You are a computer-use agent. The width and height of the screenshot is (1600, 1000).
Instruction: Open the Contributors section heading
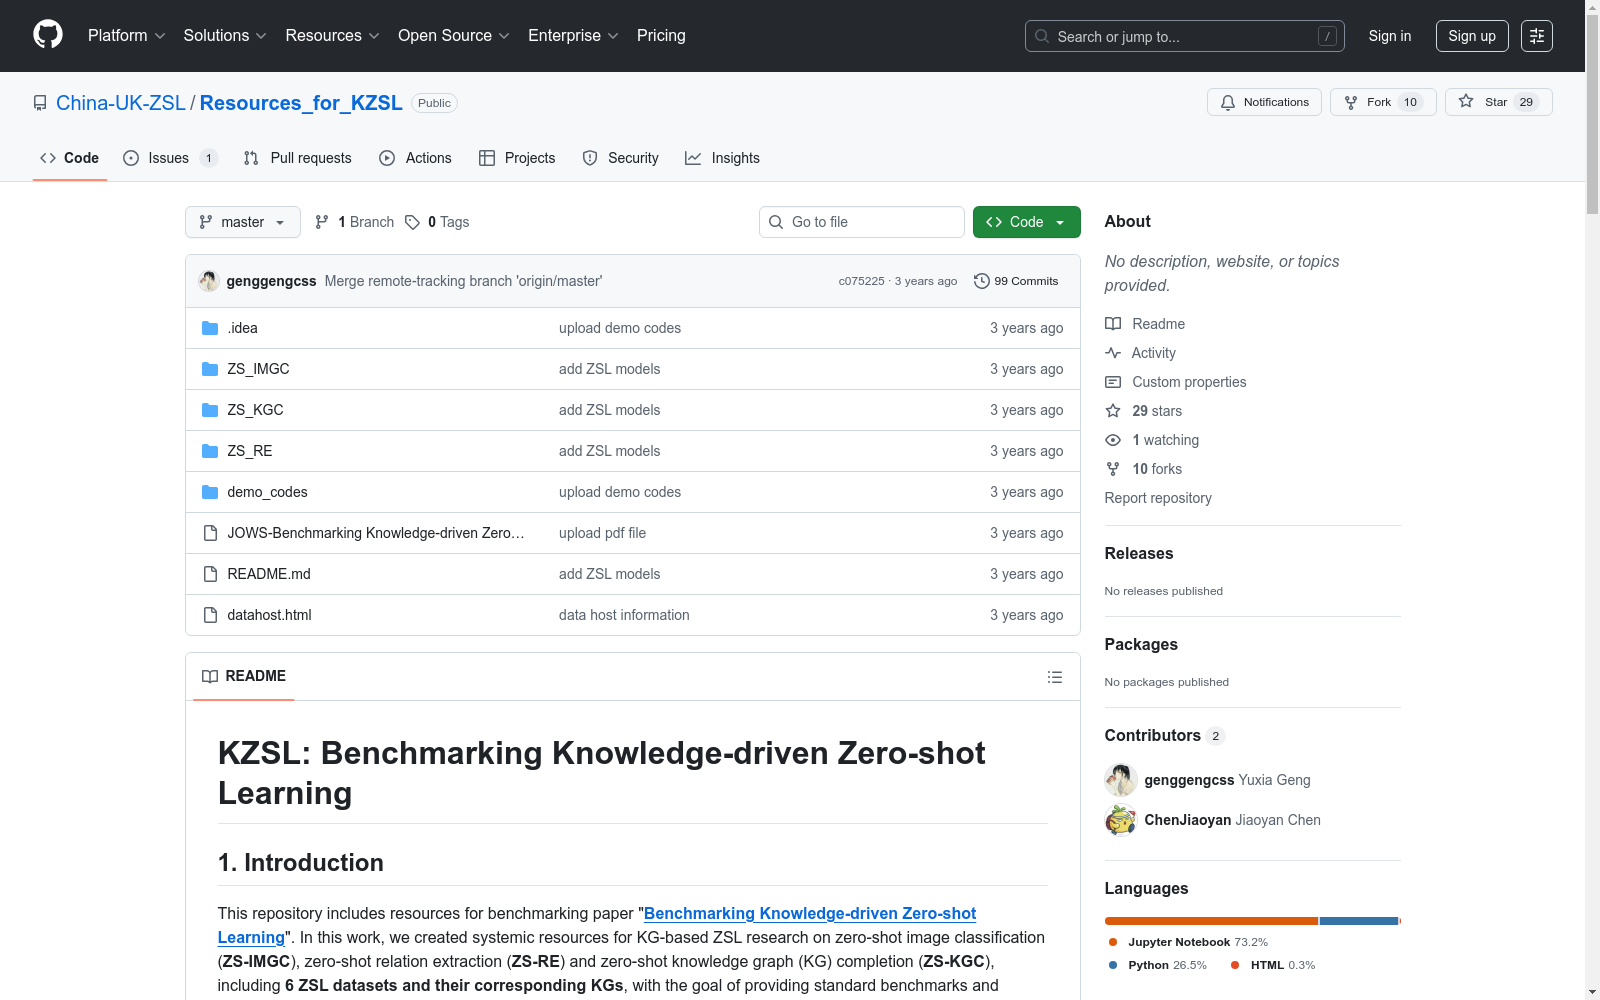pos(1153,735)
